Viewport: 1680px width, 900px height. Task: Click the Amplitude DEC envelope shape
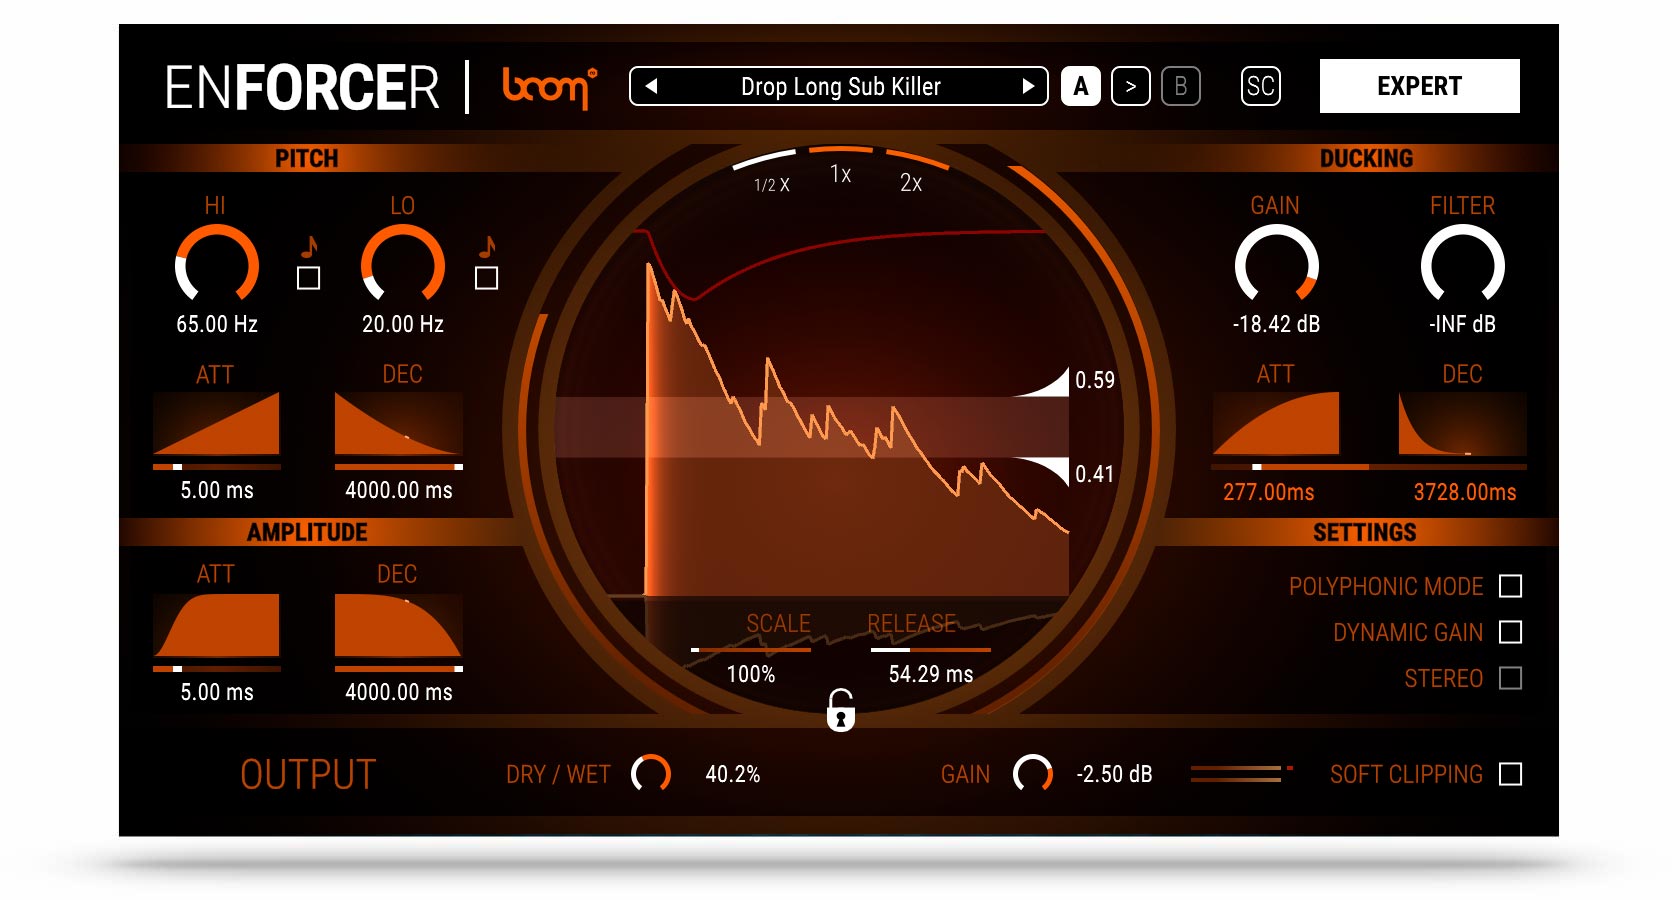pyautogui.click(x=399, y=625)
